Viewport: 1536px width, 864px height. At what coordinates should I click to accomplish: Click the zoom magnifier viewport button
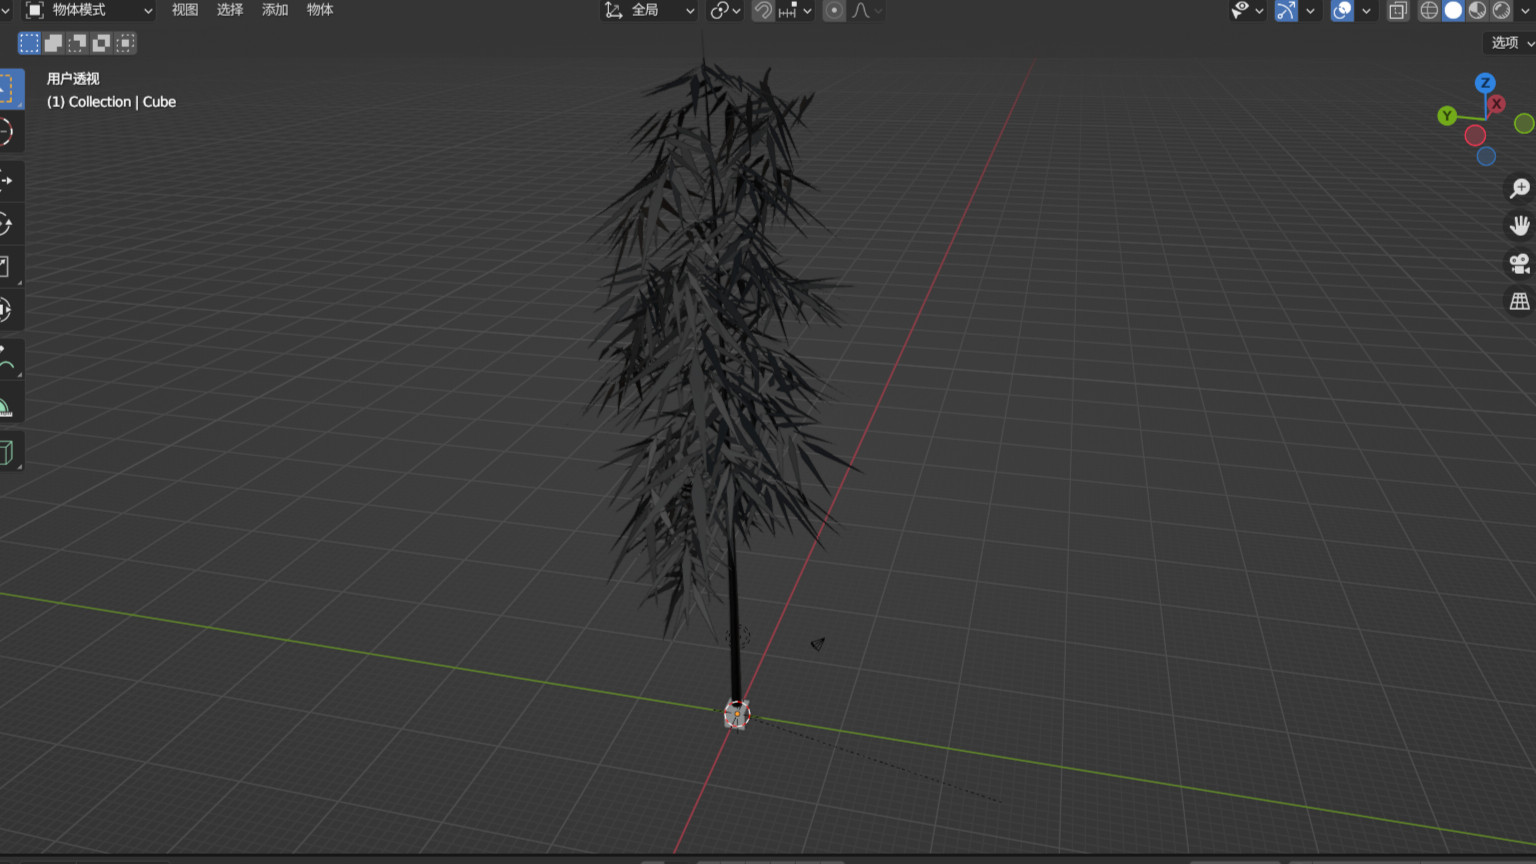coord(1519,189)
